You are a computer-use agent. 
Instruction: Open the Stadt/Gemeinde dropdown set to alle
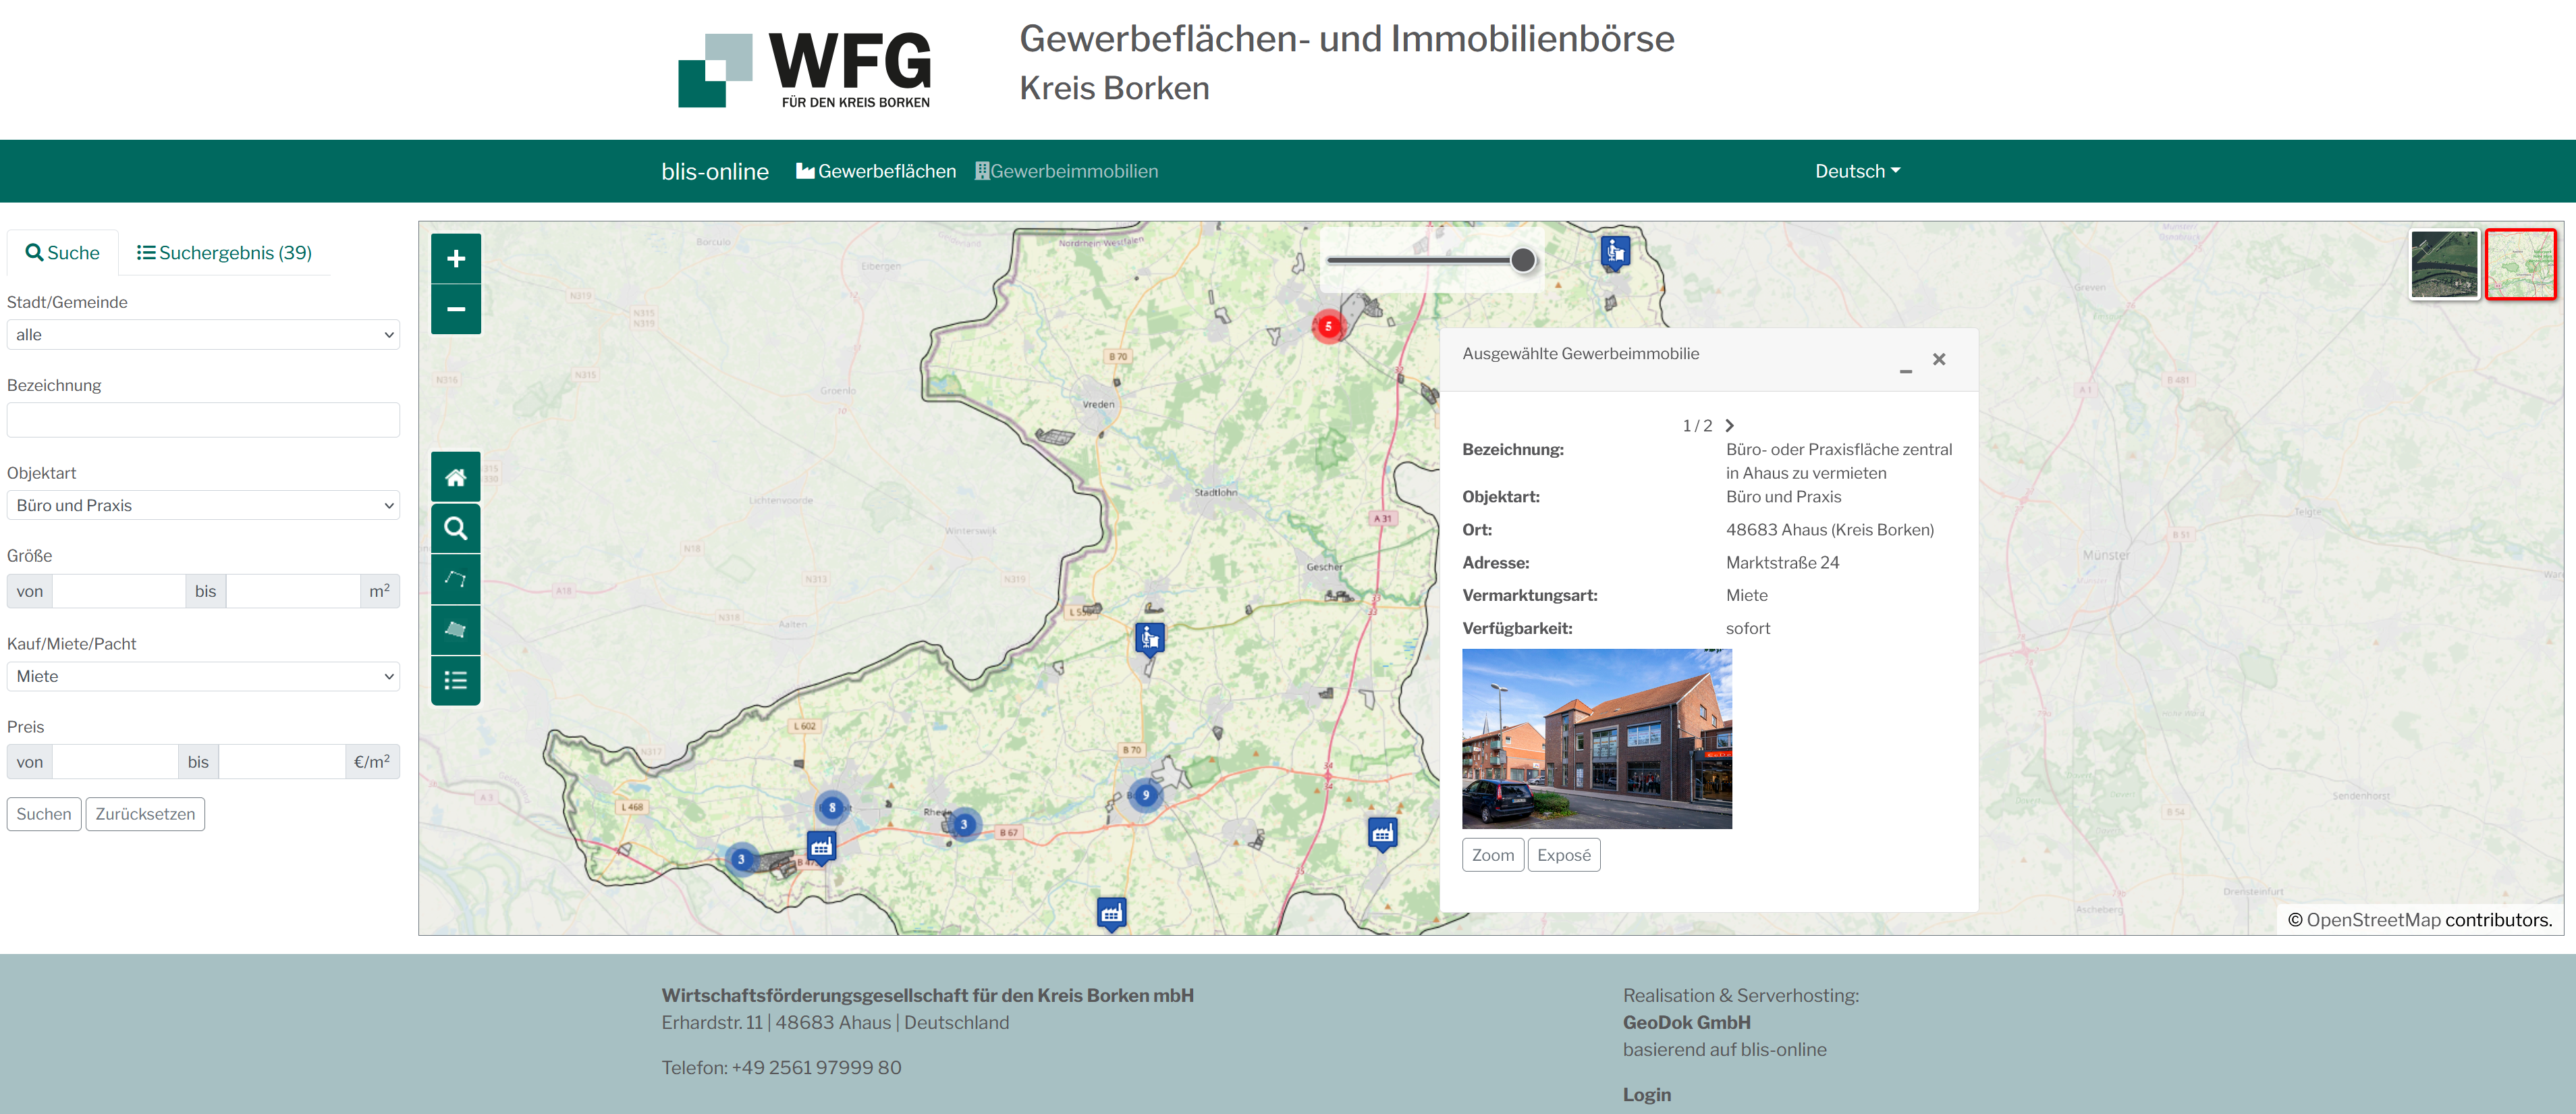[203, 334]
